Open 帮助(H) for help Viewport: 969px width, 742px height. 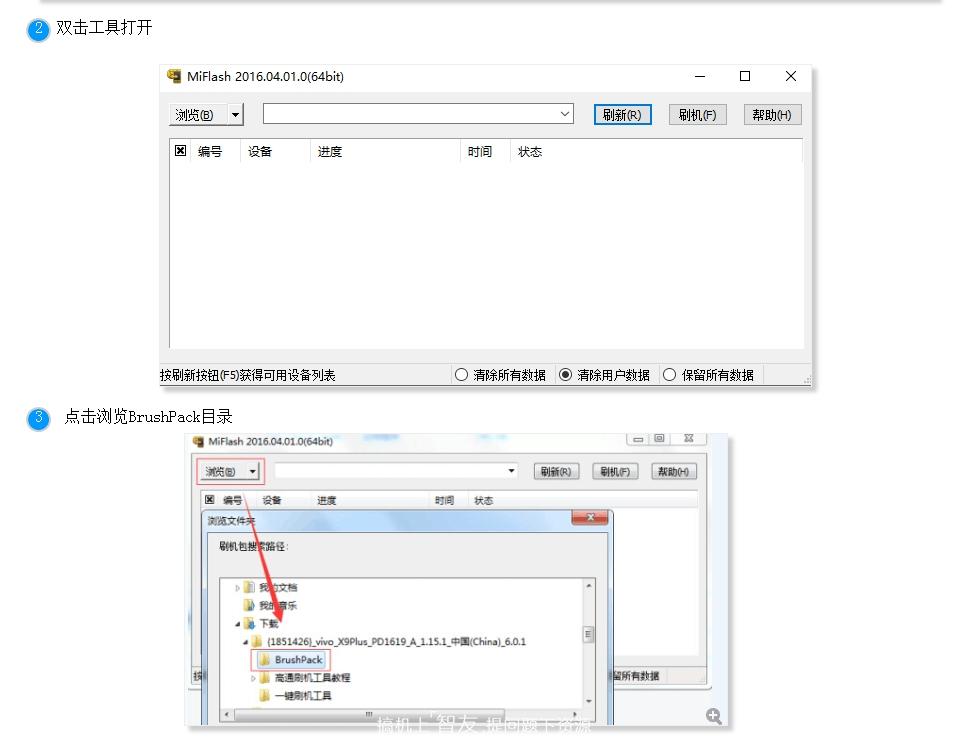point(771,114)
